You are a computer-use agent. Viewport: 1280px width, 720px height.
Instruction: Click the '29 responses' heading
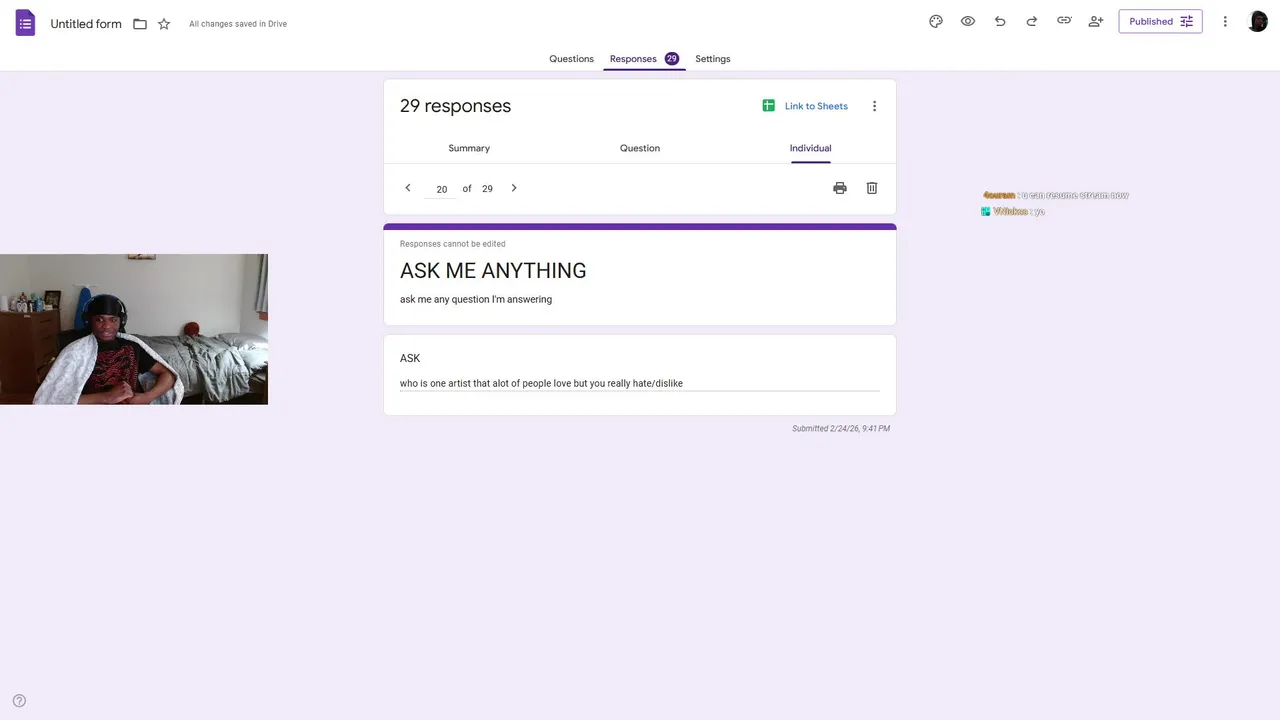(455, 106)
